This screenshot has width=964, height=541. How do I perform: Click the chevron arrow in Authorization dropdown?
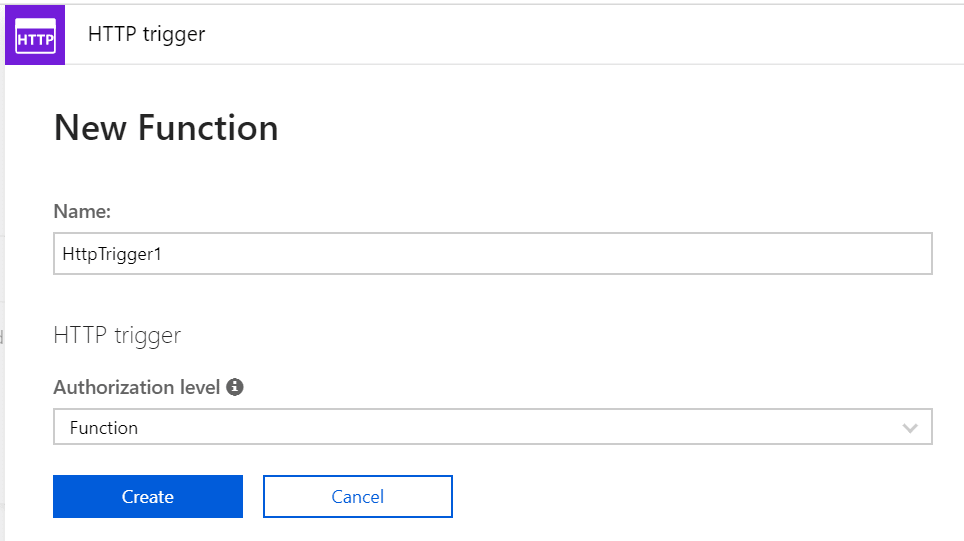pos(910,428)
